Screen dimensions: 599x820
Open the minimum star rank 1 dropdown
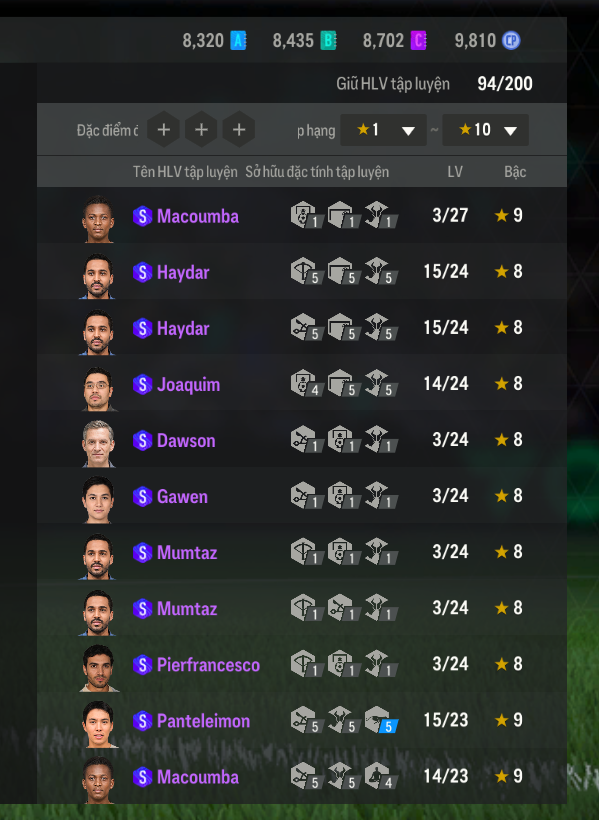[383, 130]
